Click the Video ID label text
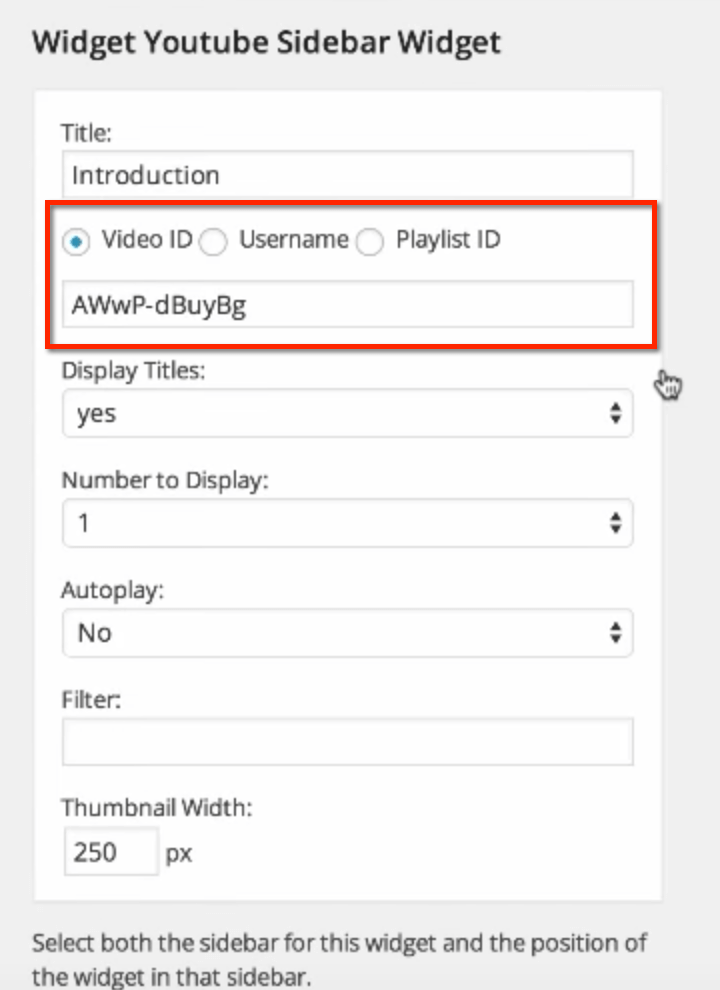This screenshot has height=990, width=720. tap(147, 240)
